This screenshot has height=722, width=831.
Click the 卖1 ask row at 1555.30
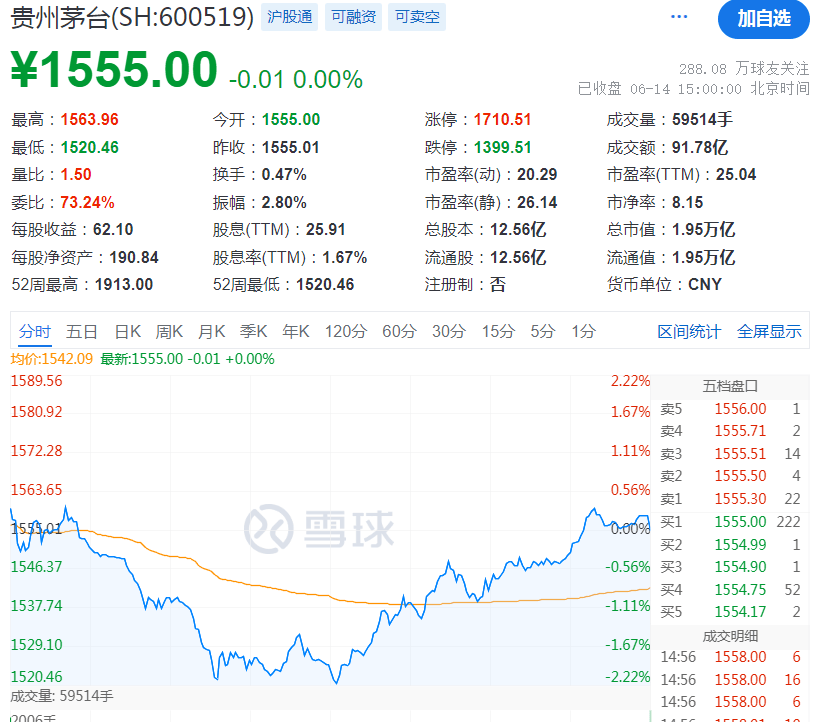(x=731, y=499)
